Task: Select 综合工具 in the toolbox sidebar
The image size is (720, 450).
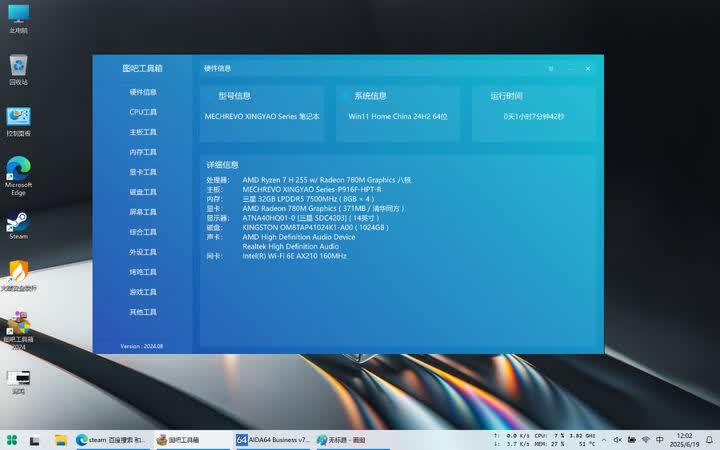Action: coord(143,232)
